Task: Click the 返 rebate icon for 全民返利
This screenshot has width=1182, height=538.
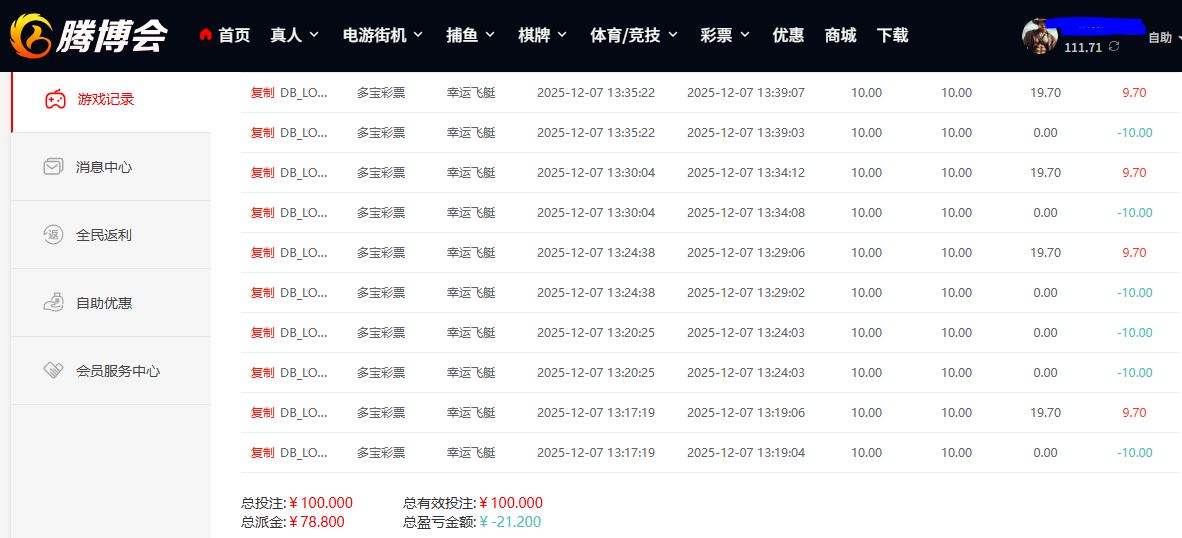Action: tap(53, 235)
